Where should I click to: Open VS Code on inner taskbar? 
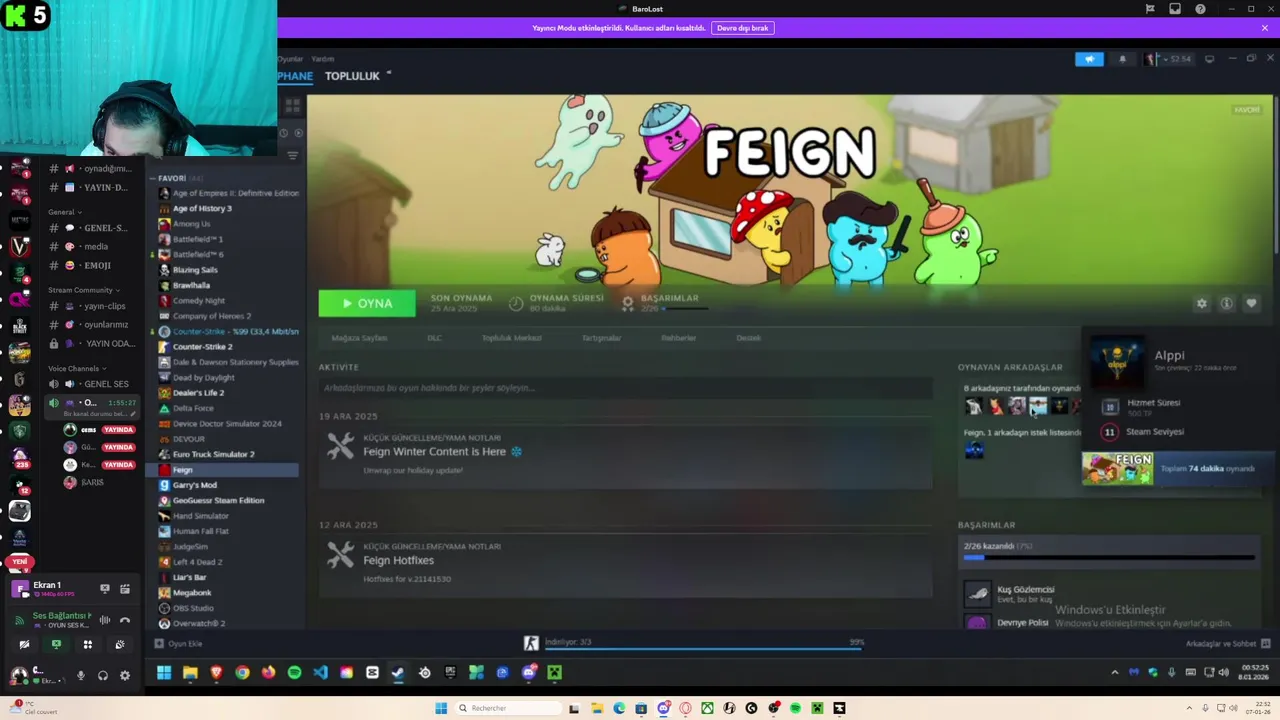click(320, 673)
